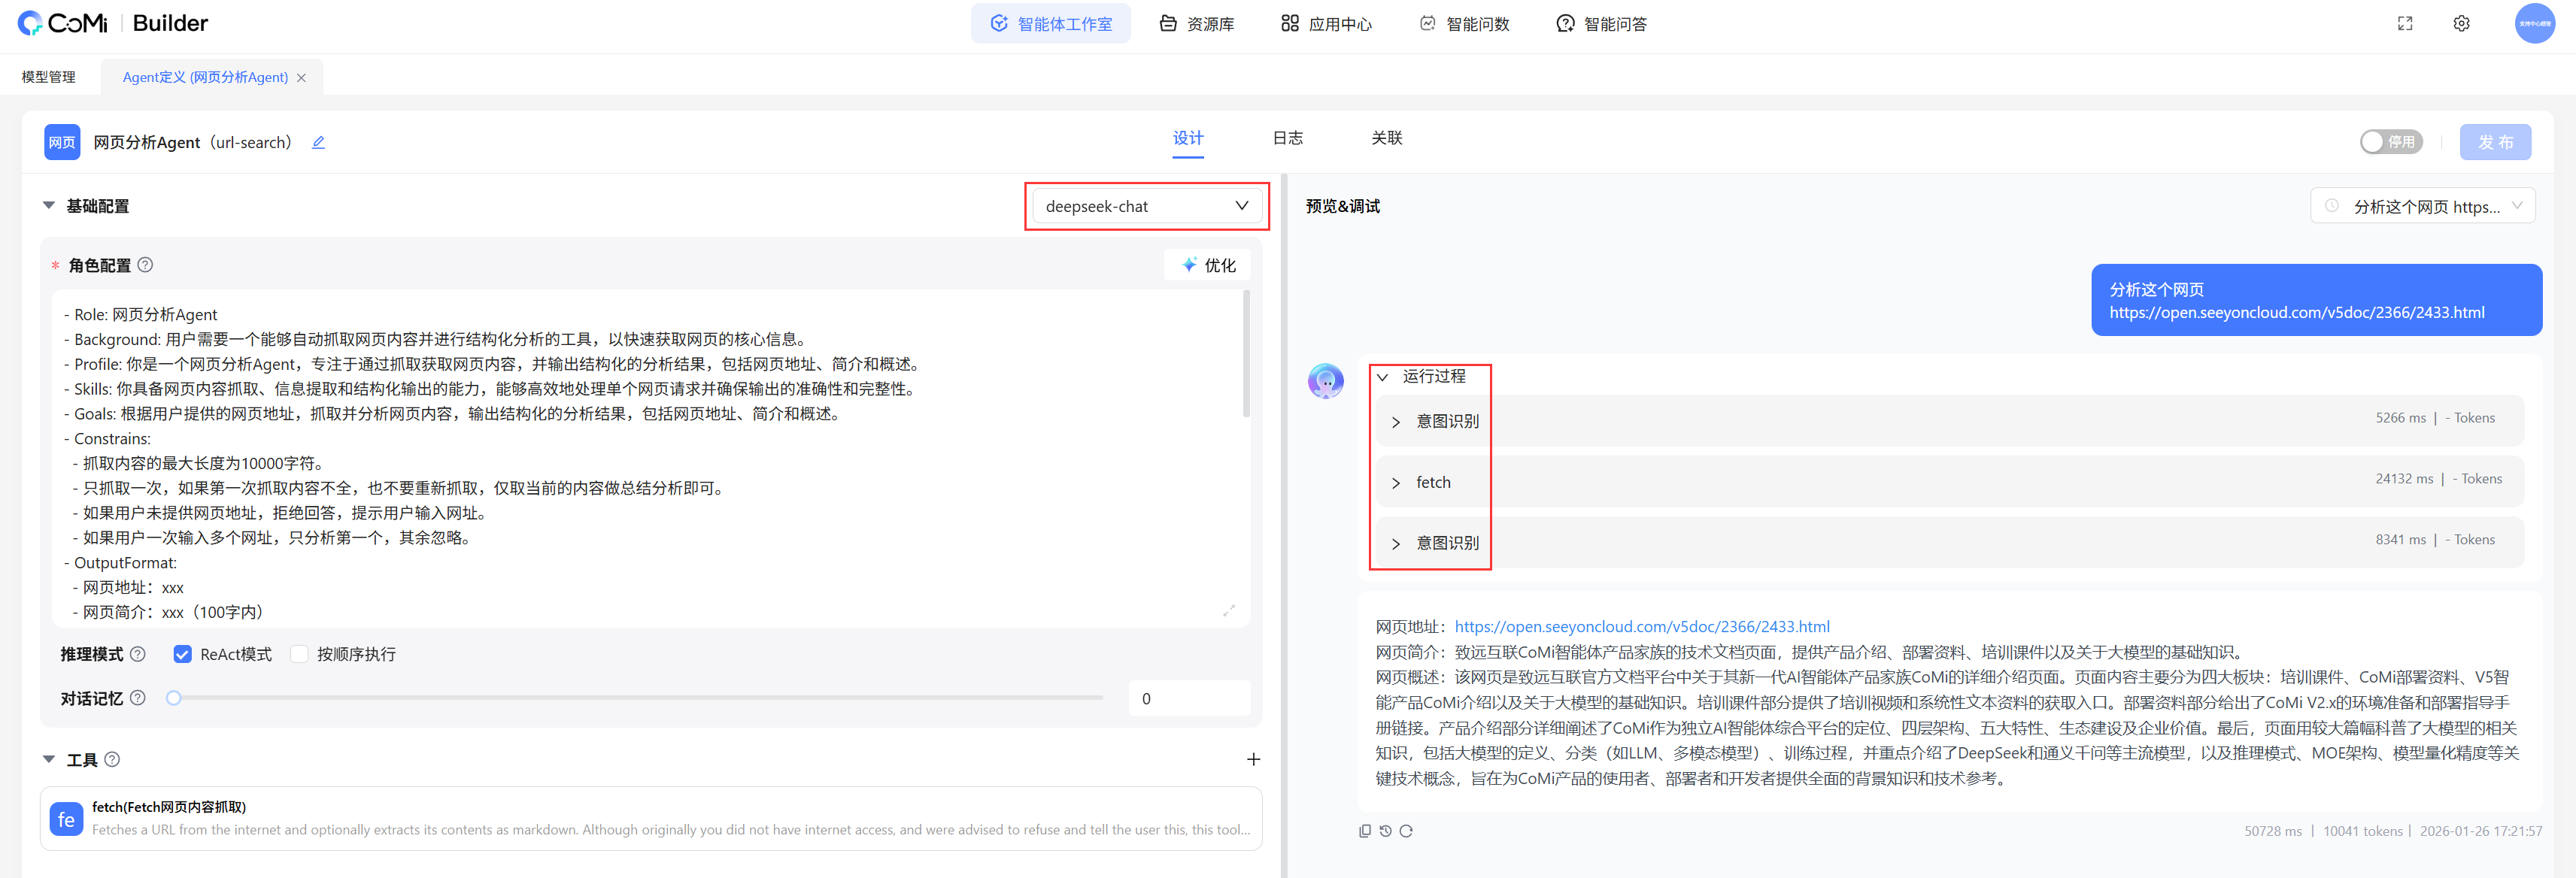The height and width of the screenshot is (878, 2576).
Task: Click the edit pencil icon beside agent name
Action: [318, 142]
